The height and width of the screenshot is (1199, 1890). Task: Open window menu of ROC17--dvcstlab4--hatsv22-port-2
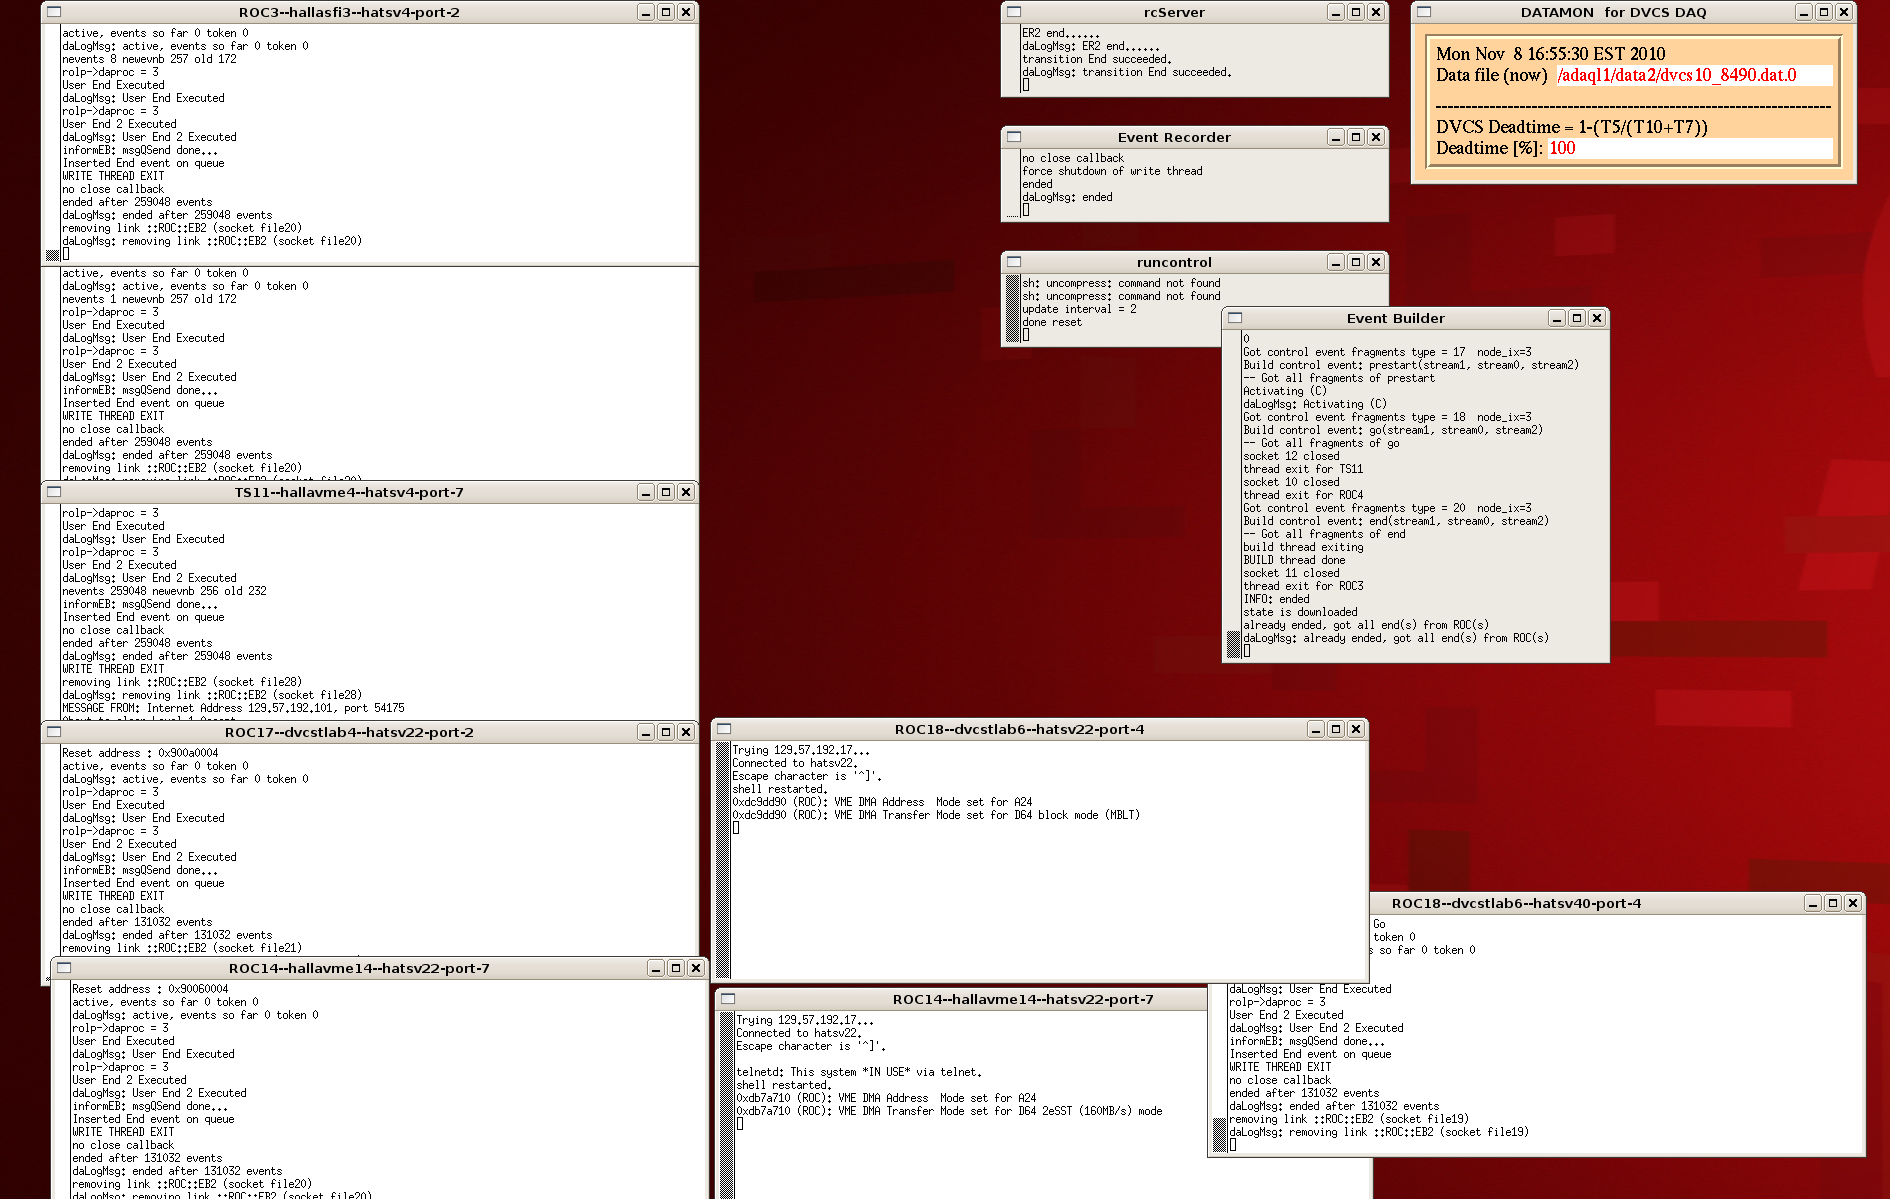click(54, 732)
